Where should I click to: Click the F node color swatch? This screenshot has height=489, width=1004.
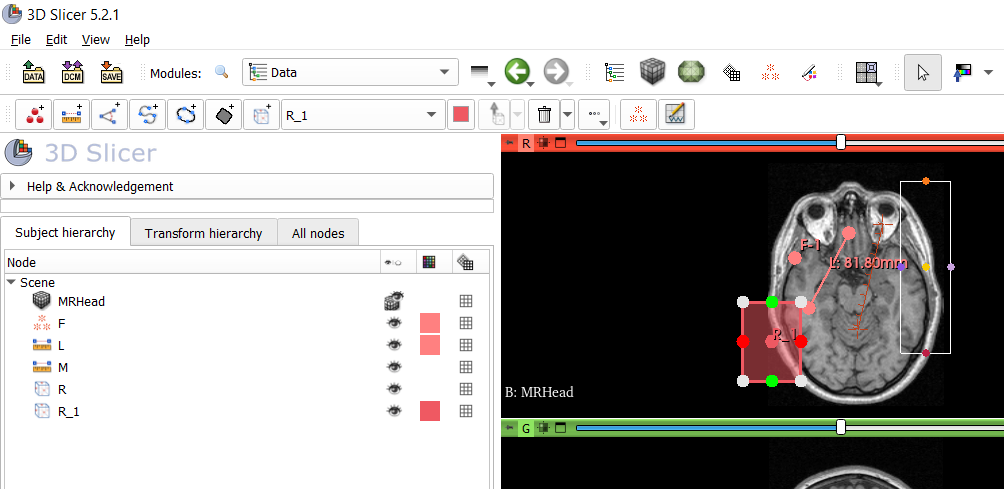[430, 323]
